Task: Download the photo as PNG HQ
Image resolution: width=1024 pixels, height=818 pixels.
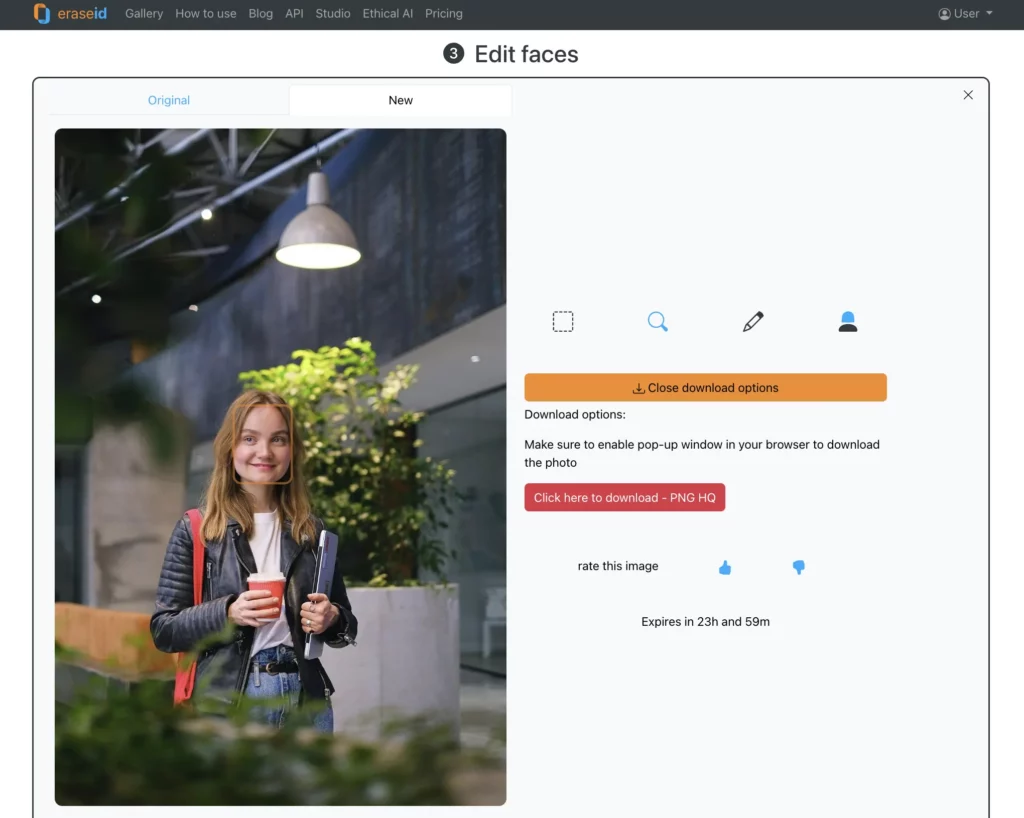Action: point(624,497)
